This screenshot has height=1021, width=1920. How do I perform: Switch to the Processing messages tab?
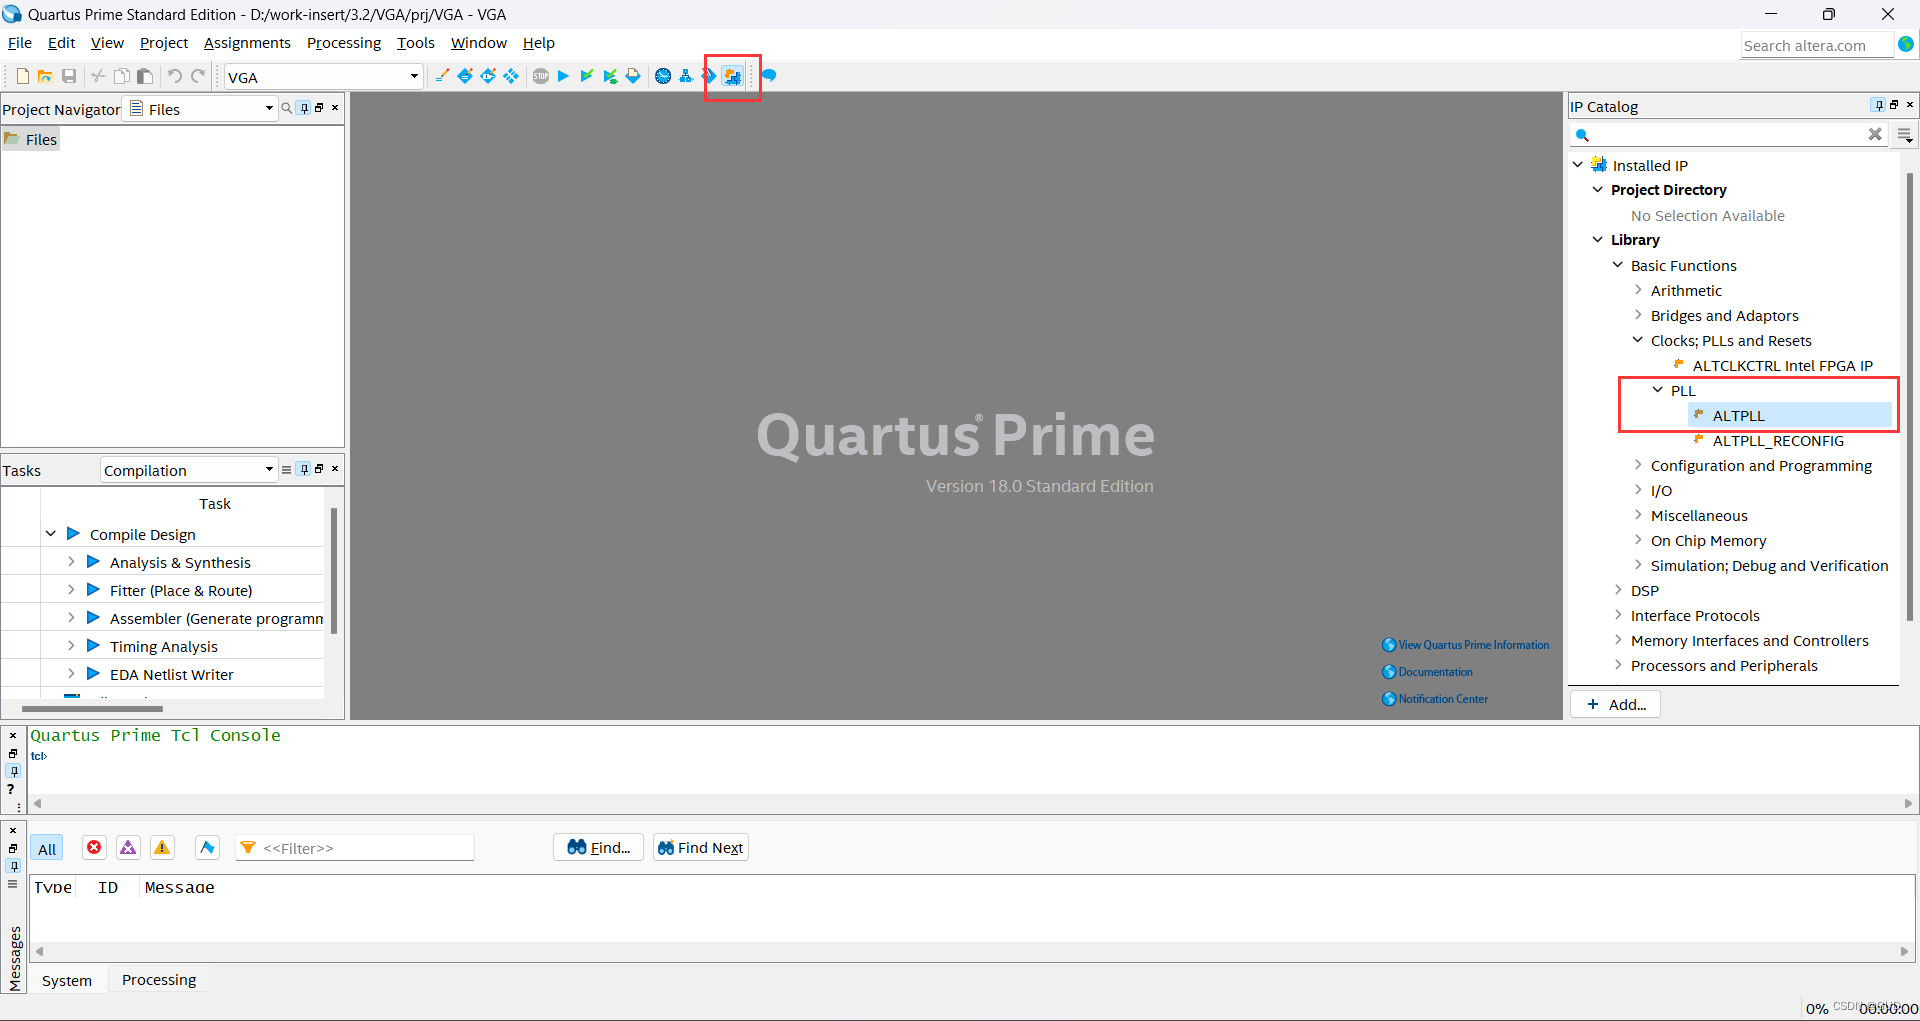[159, 980]
